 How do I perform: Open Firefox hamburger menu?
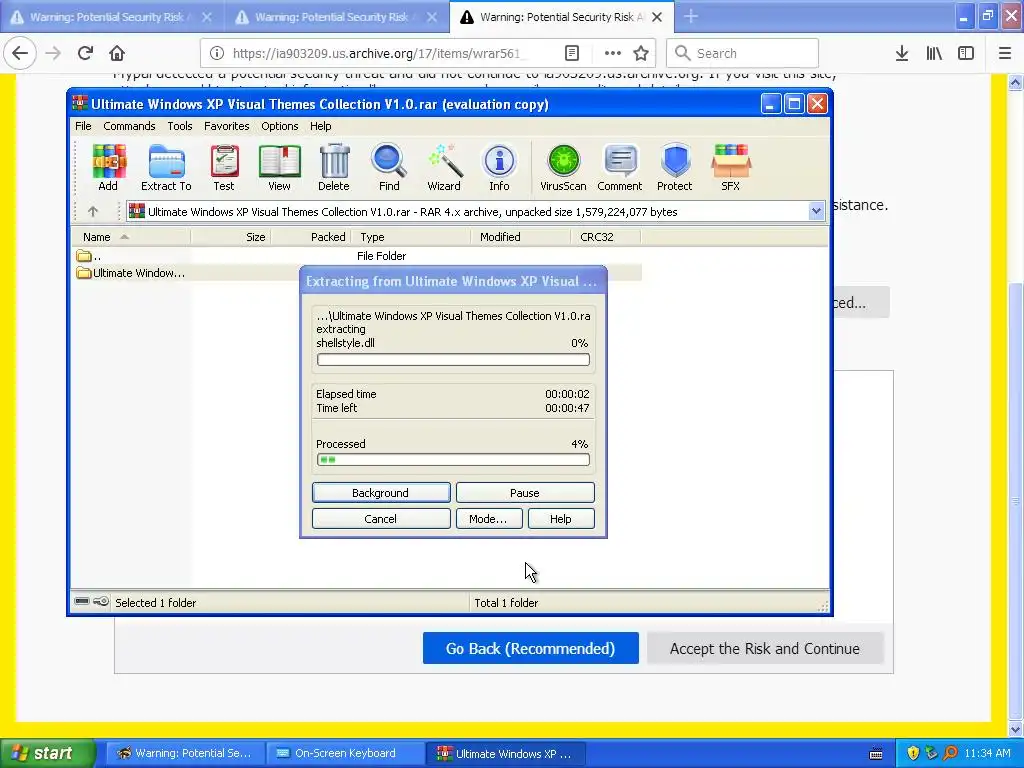click(1005, 54)
